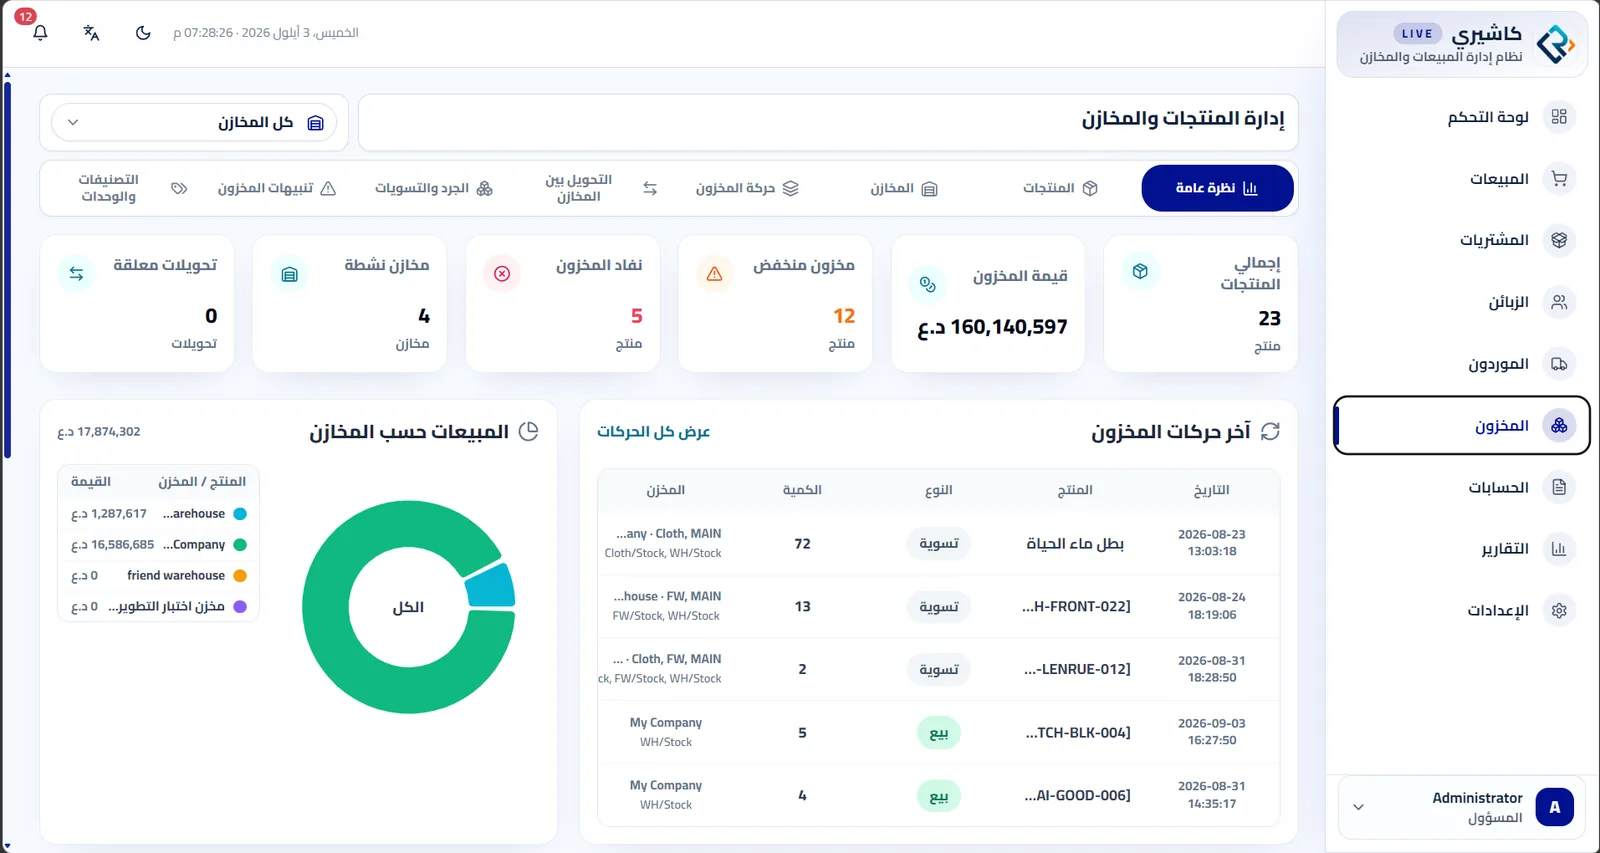The height and width of the screenshot is (853, 1600).
Task: Click the مخازن نشطة warehouse icon
Action: click(289, 274)
